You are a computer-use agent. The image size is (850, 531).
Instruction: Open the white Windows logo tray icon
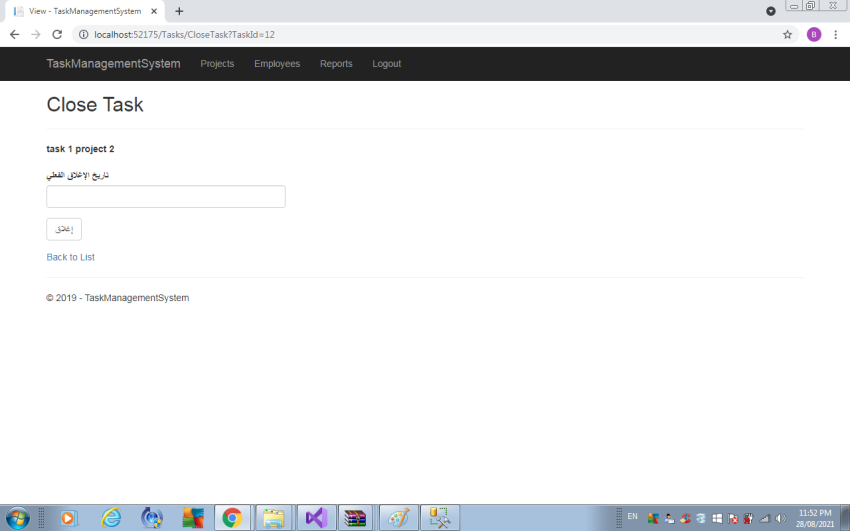tap(717, 519)
